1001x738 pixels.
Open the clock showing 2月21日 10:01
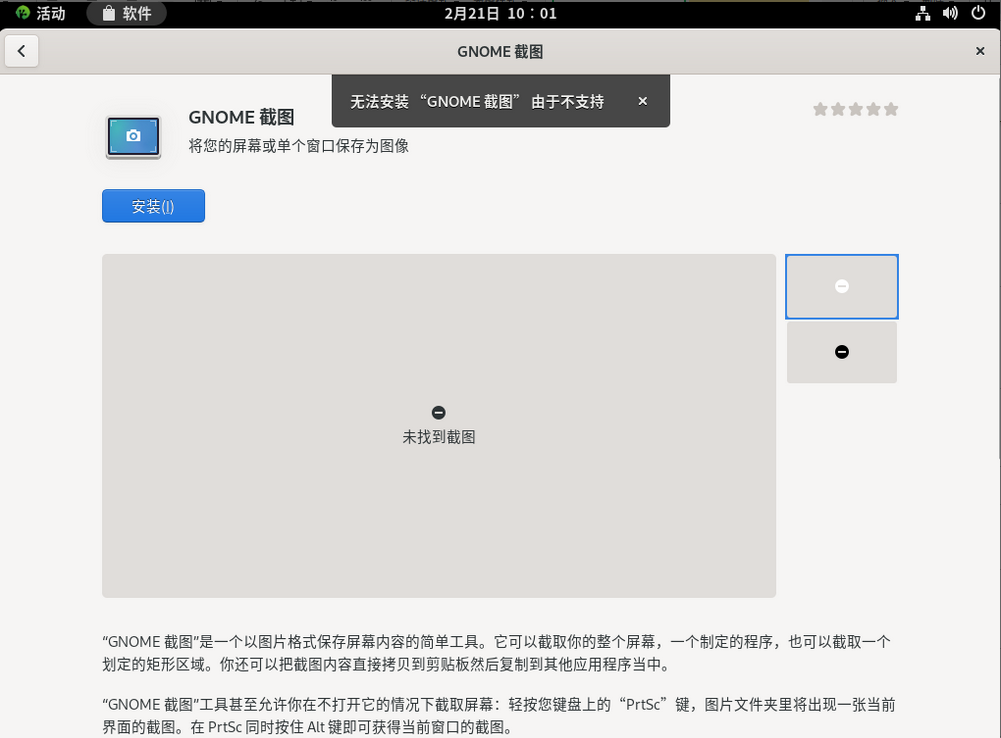tap(500, 13)
